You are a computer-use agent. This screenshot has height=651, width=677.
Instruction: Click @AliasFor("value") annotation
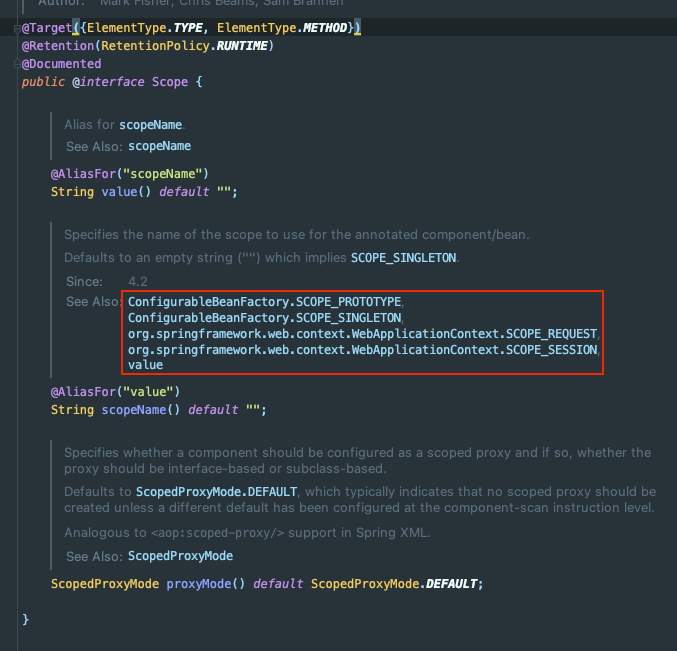point(115,392)
